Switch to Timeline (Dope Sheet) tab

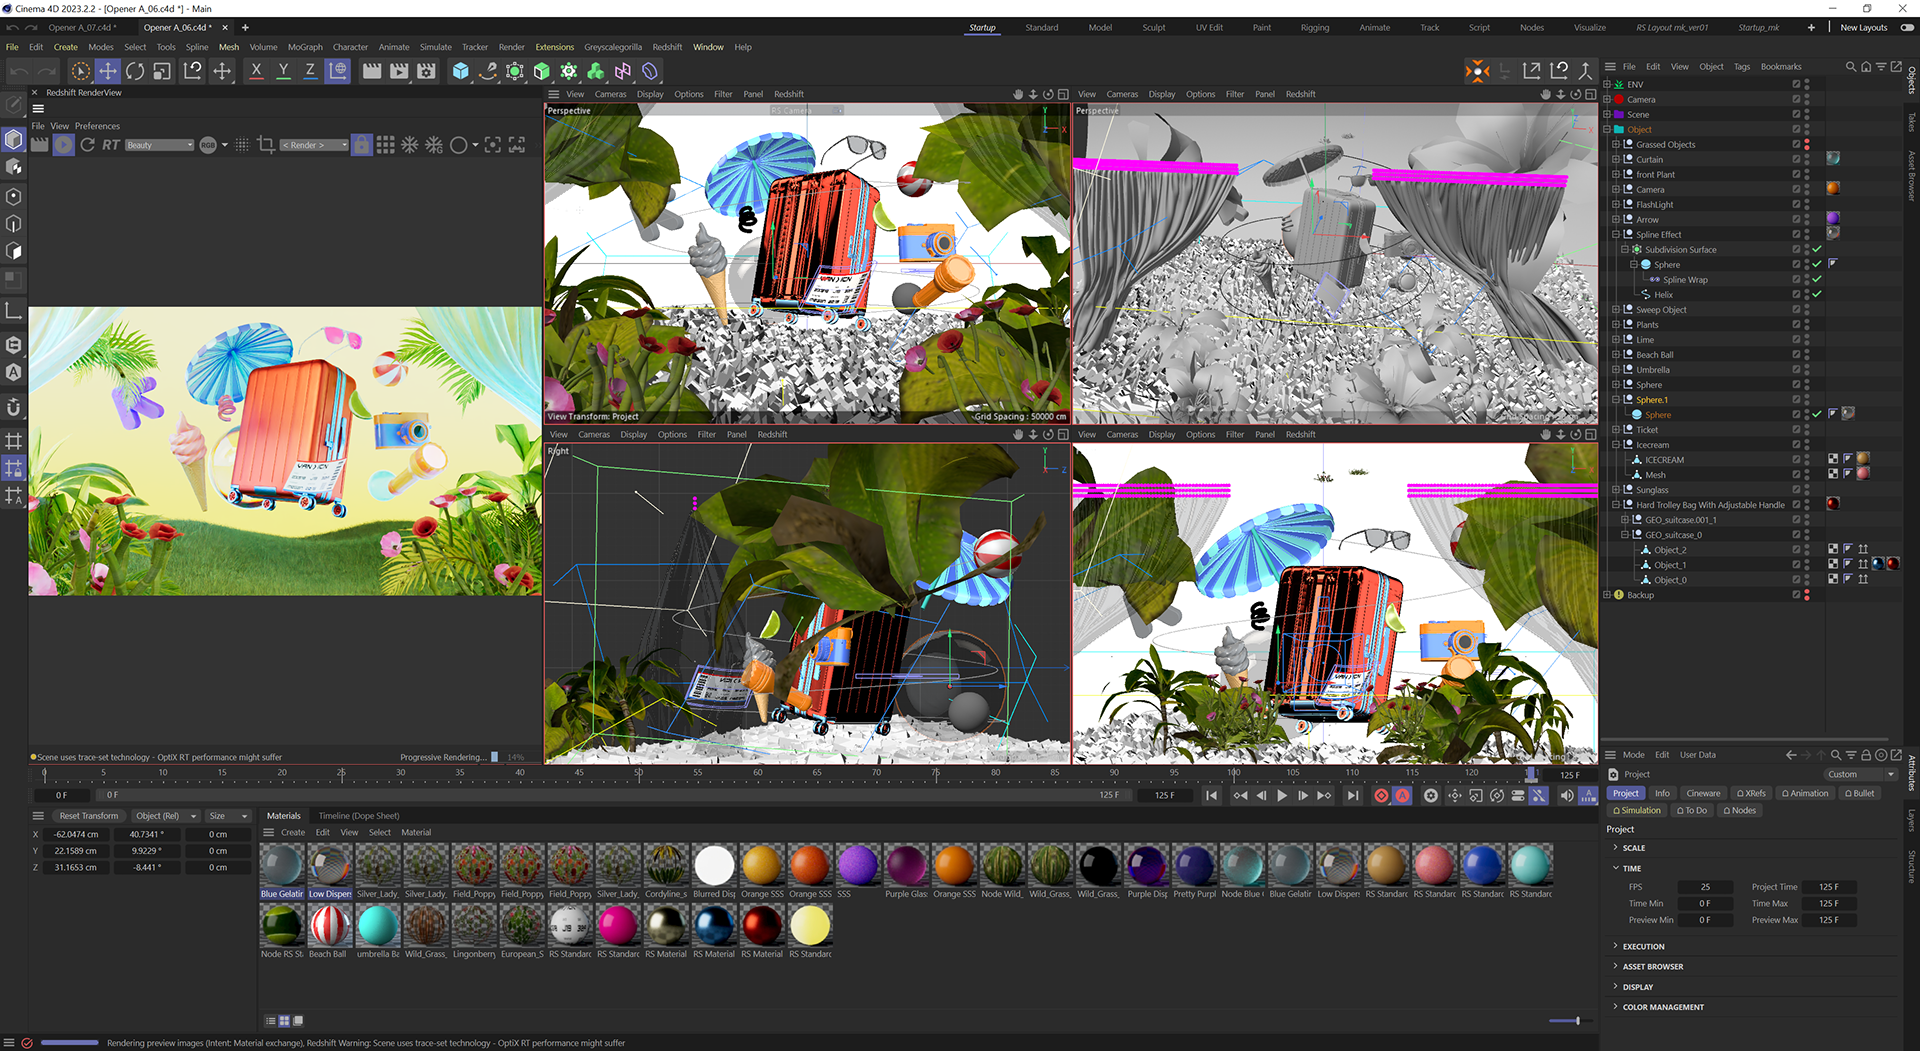click(x=359, y=816)
